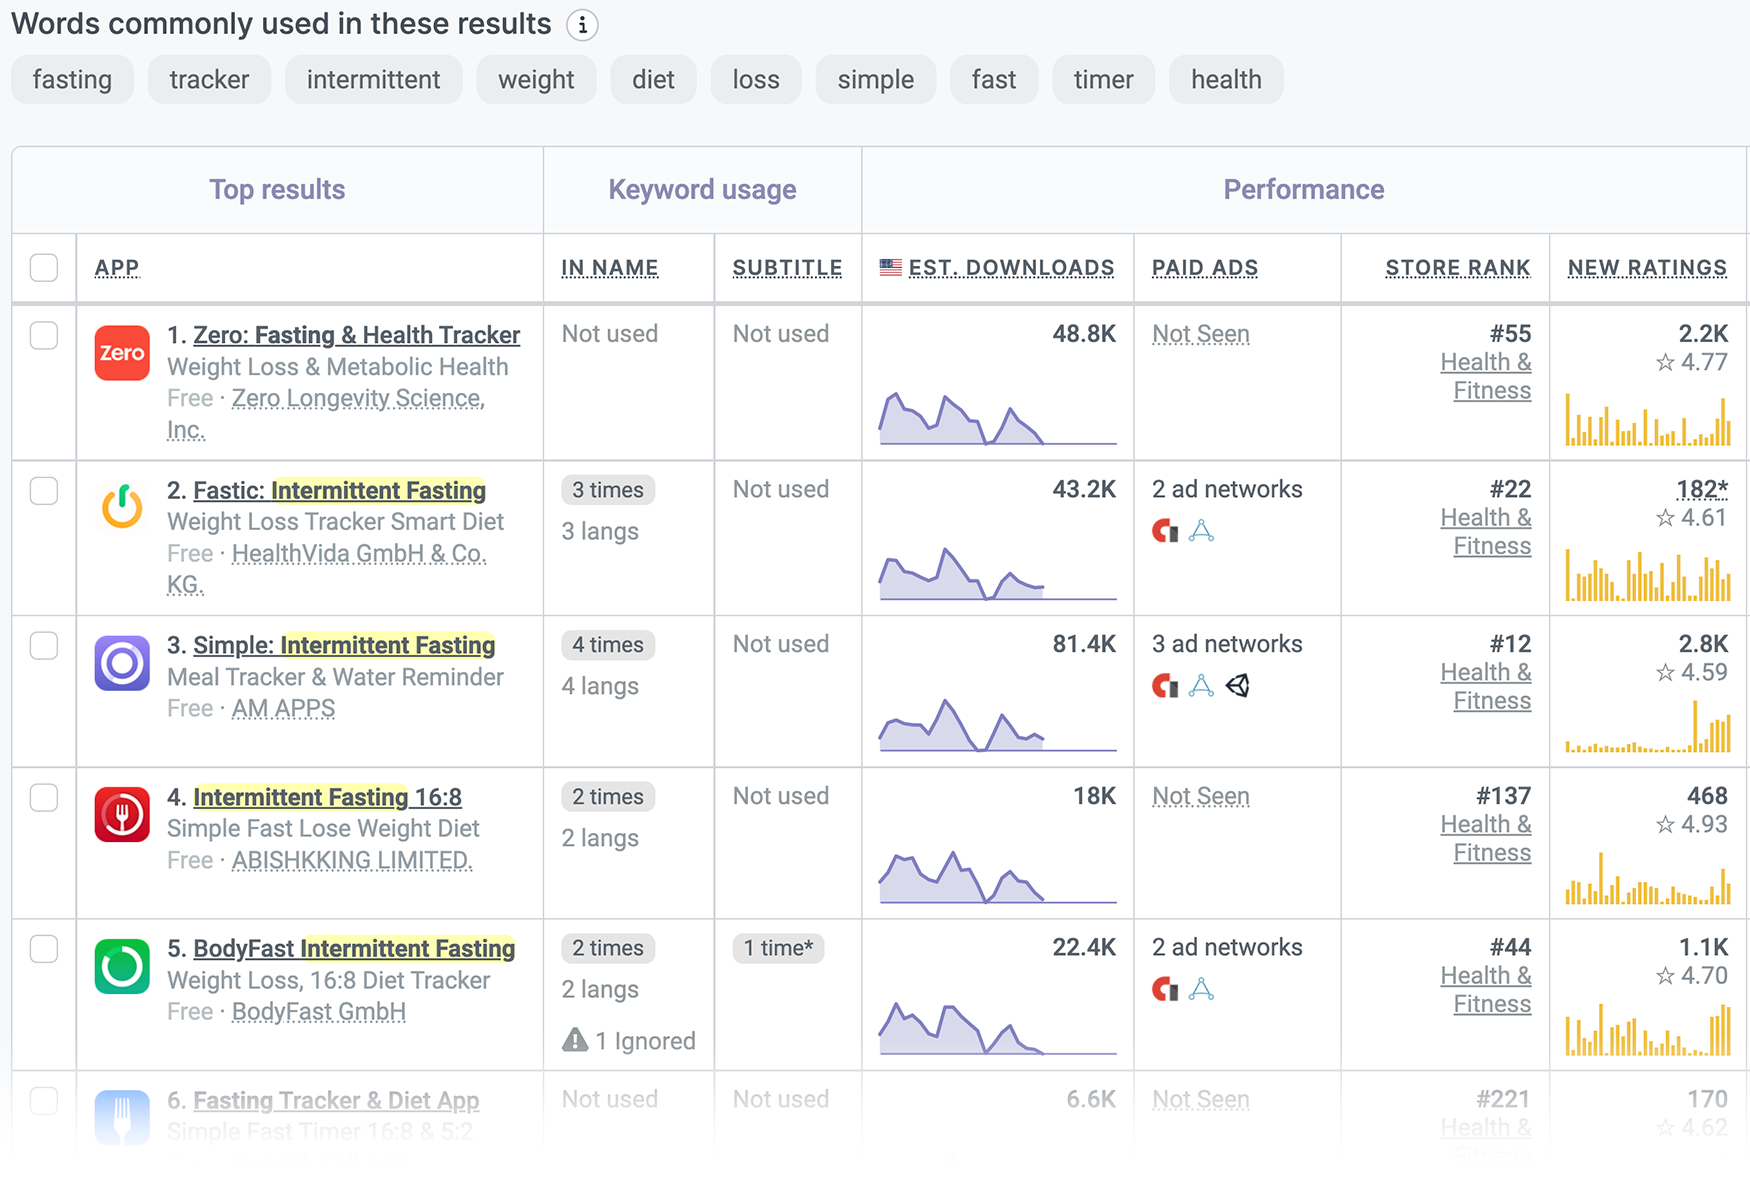Screen dimensions: 1750x1180
Task: Select the 'fast' keyword chip
Action: coord(994,80)
